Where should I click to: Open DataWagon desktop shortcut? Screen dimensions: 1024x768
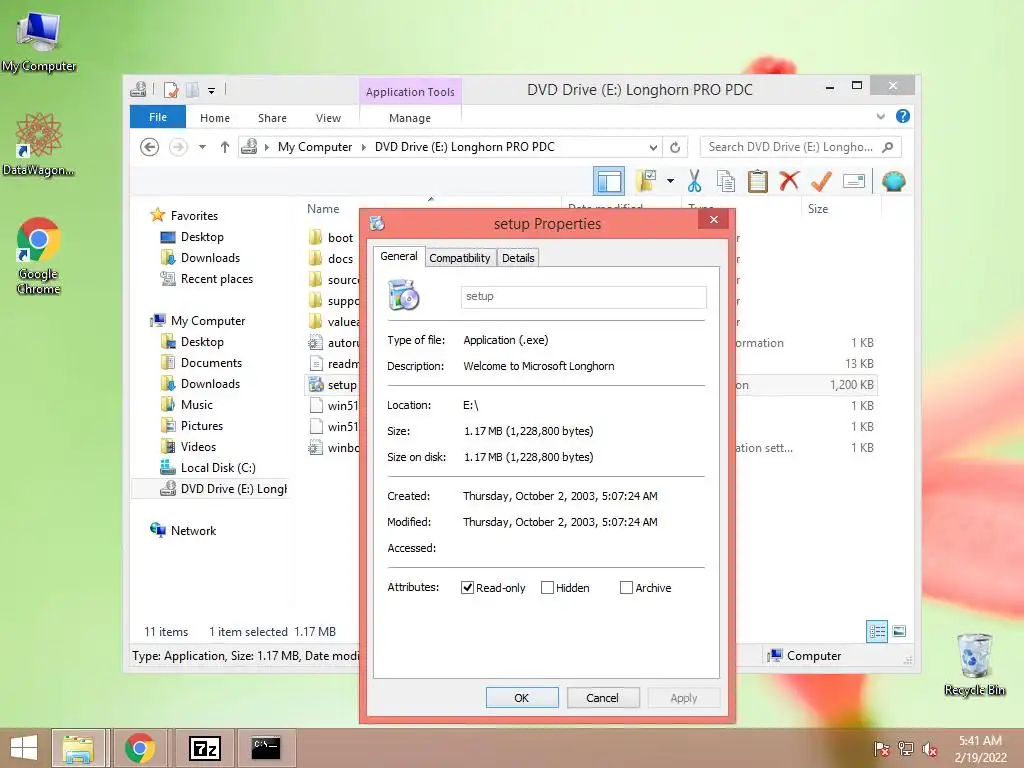point(39,144)
